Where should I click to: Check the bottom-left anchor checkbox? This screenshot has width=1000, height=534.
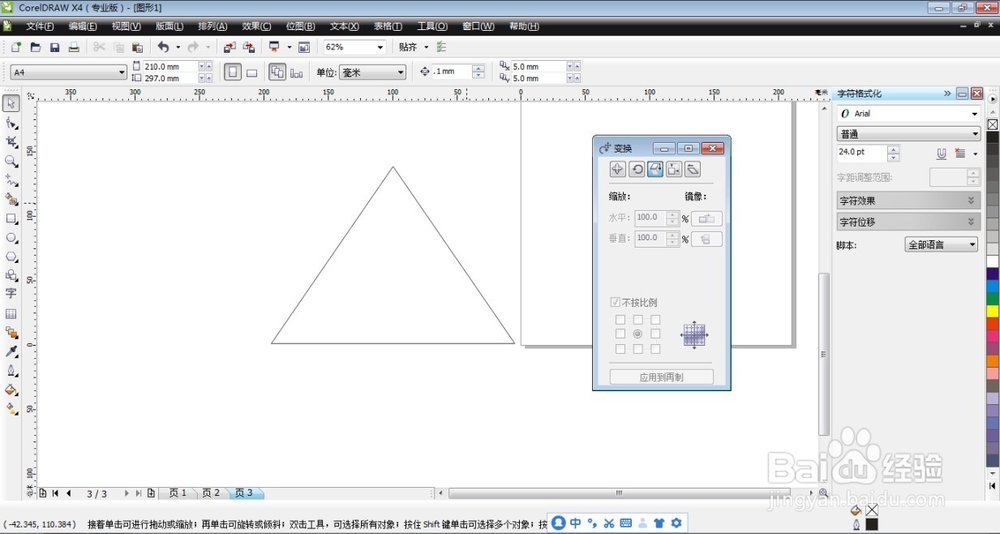click(620, 349)
